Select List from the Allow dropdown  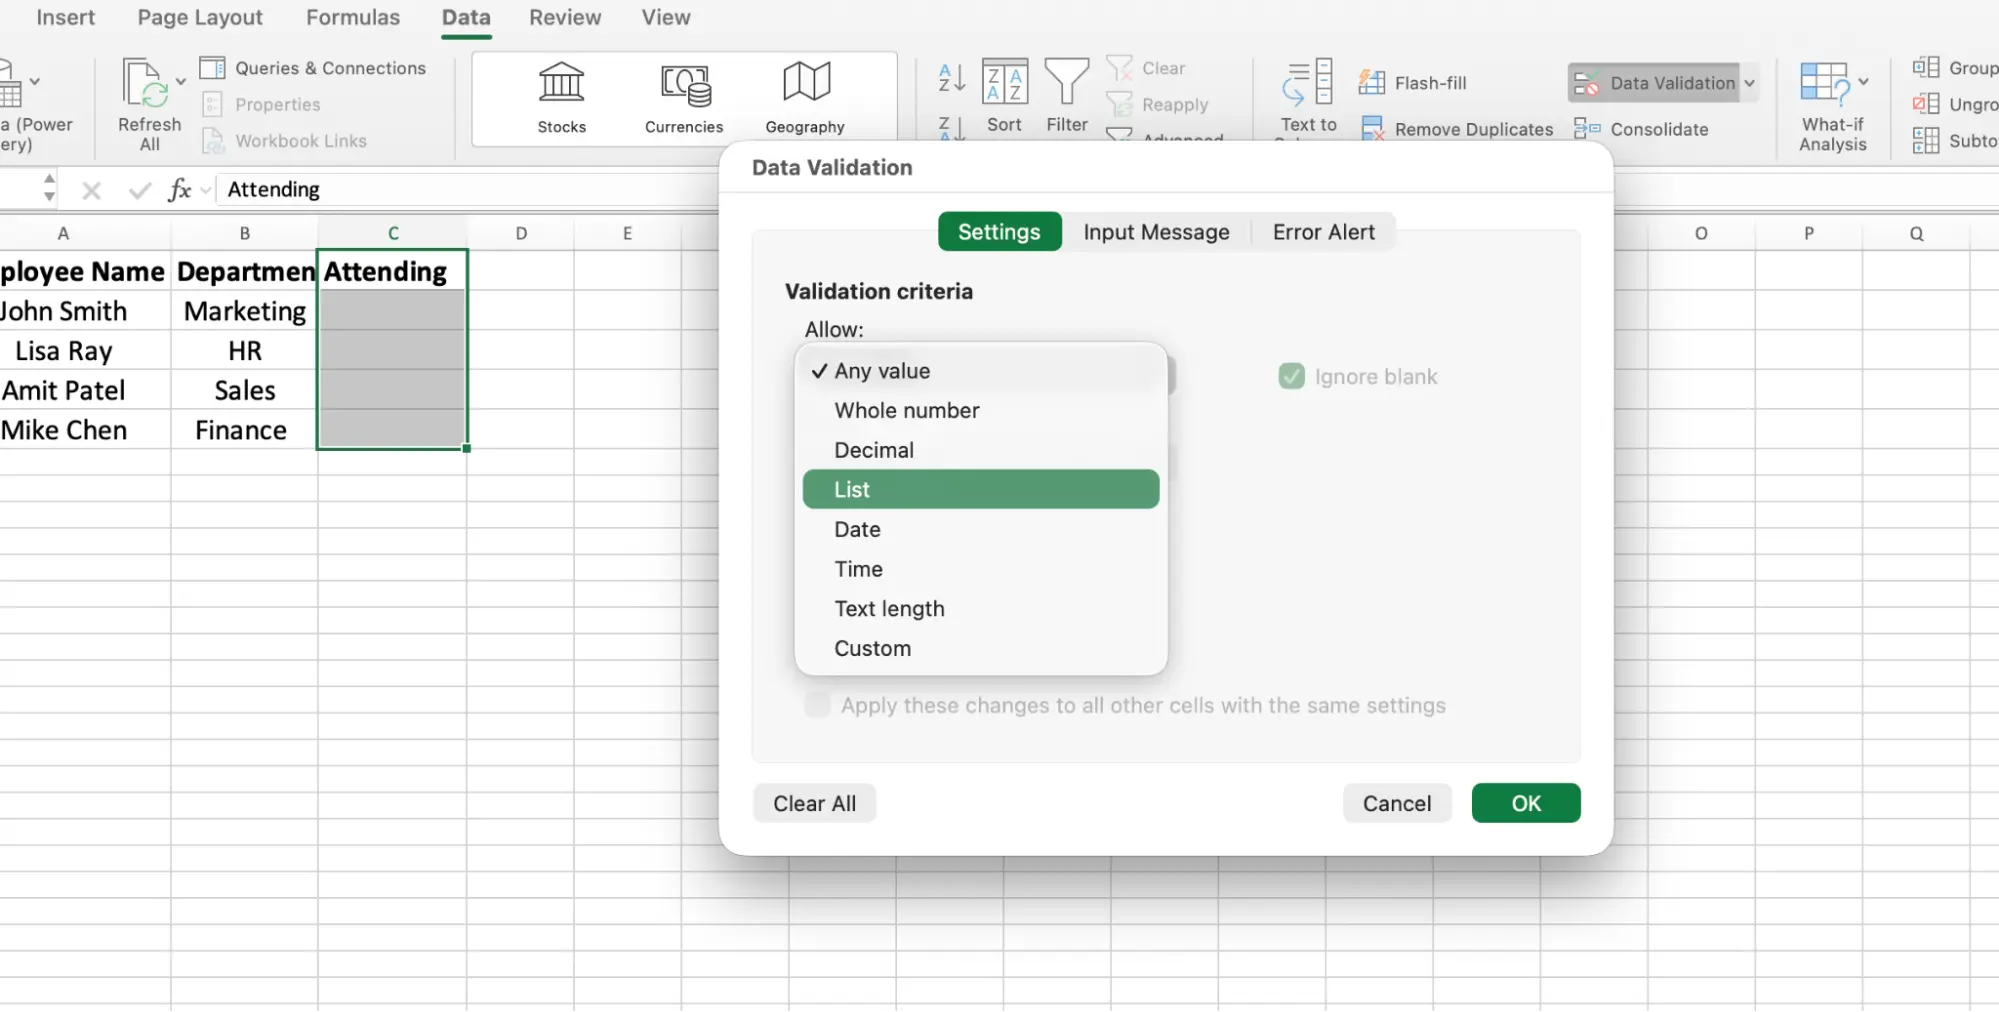[x=980, y=489]
